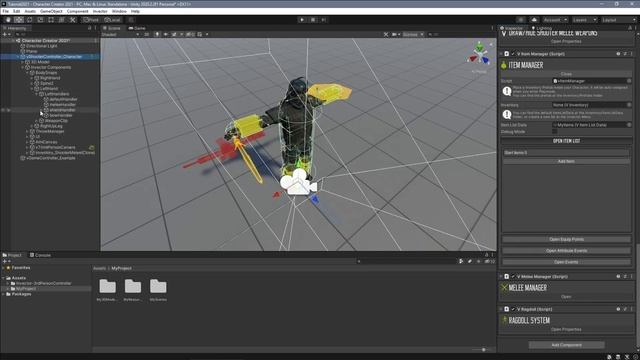Start Play mode
The height and width of the screenshot is (360, 640).
pos(302,20)
